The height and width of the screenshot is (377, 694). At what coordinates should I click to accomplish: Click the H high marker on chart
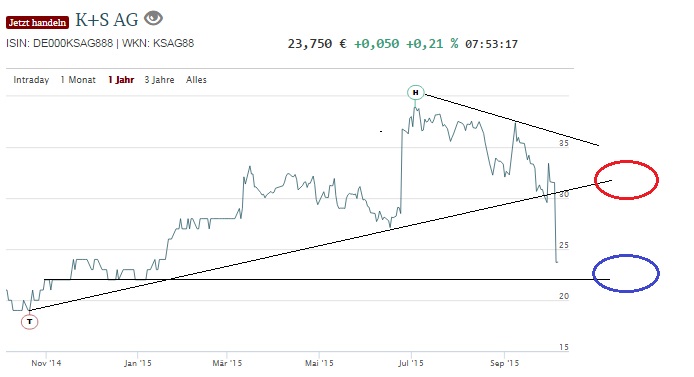click(416, 92)
